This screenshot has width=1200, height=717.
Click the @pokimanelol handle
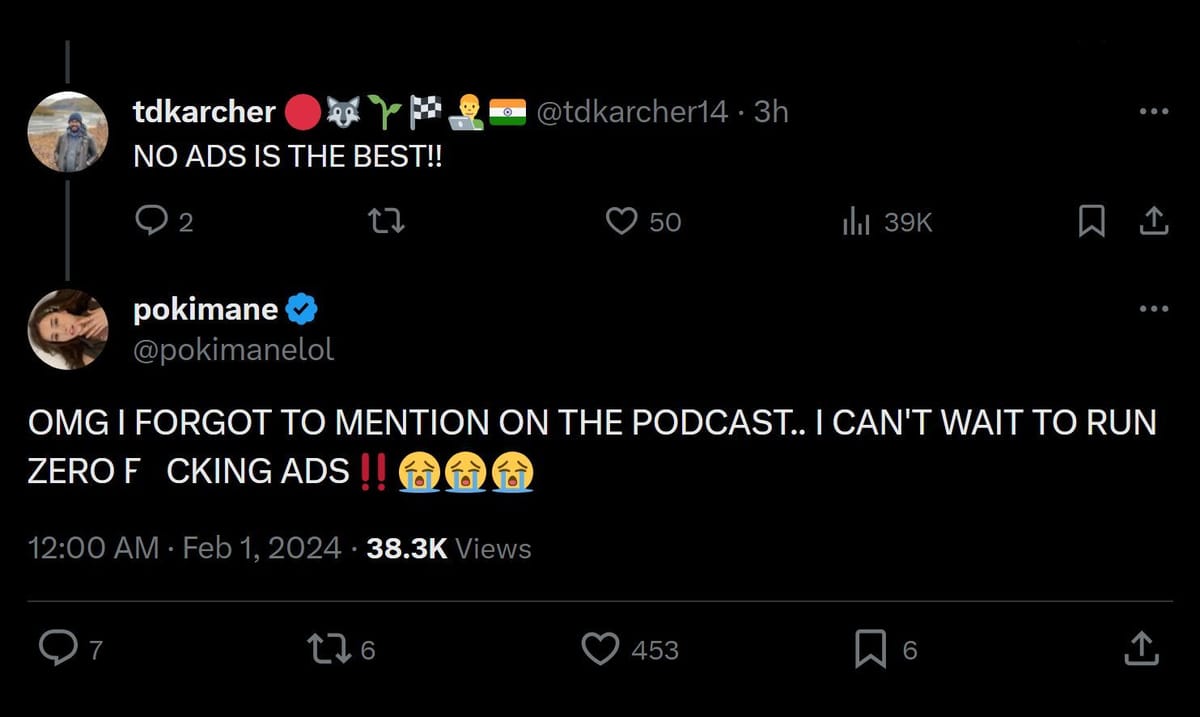(x=234, y=350)
